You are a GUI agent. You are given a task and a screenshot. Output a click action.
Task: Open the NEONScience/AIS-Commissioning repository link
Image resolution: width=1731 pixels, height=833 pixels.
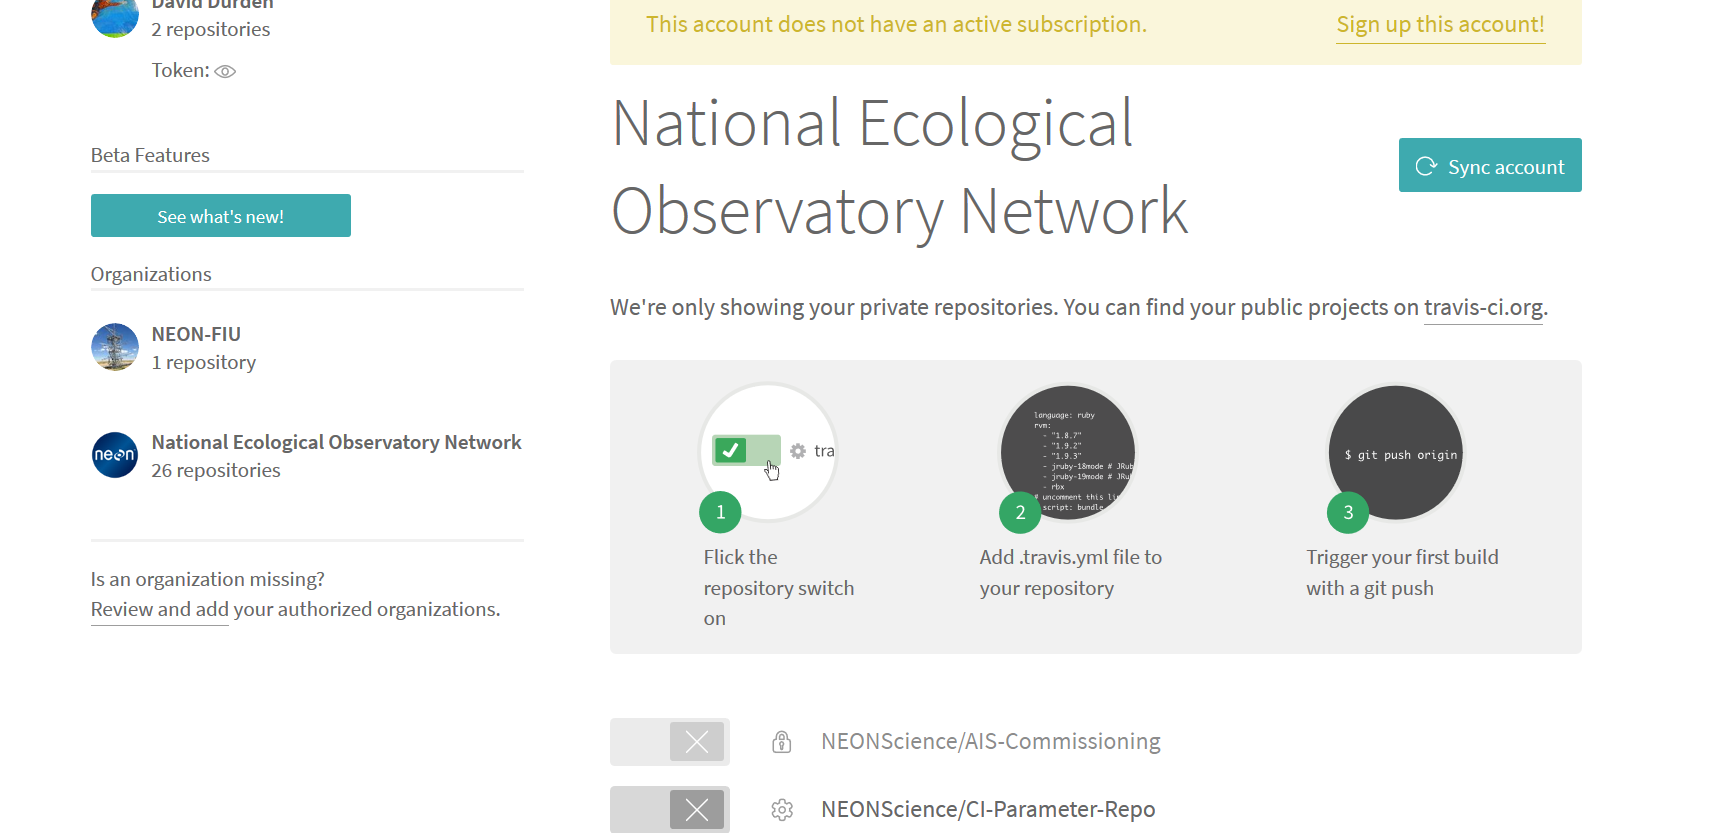tap(991, 741)
